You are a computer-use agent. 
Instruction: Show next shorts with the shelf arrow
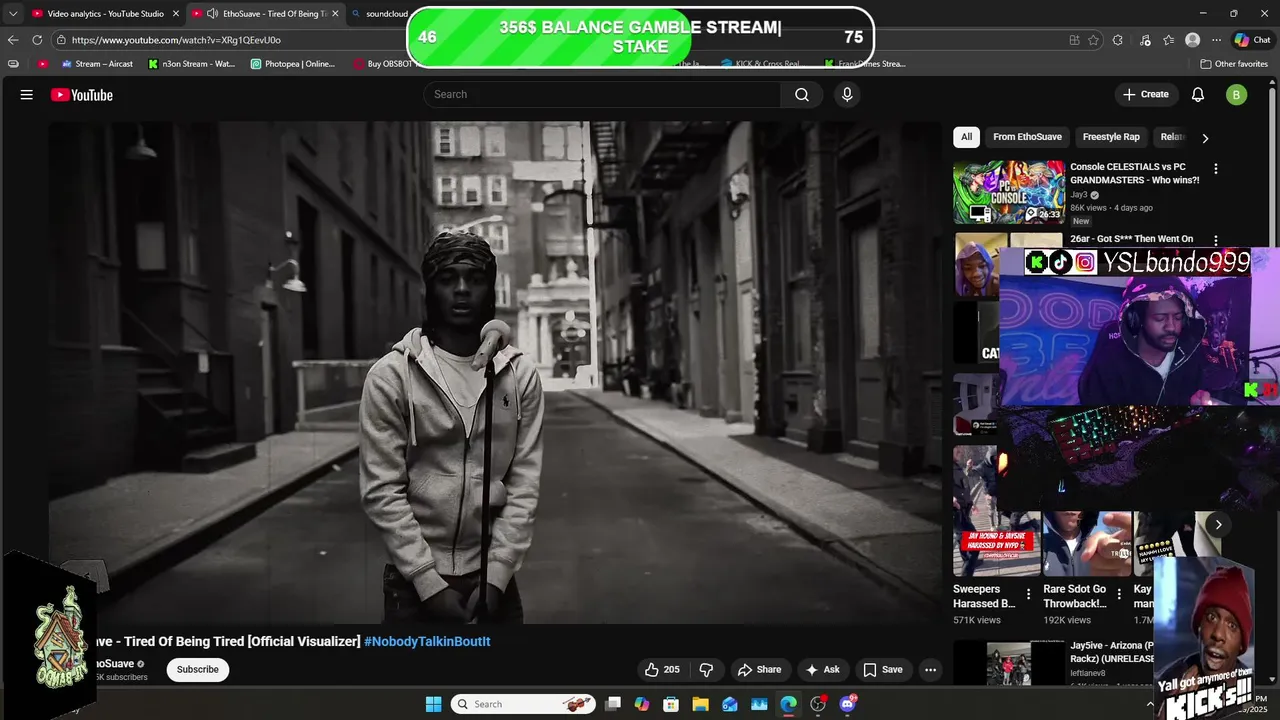1218,524
